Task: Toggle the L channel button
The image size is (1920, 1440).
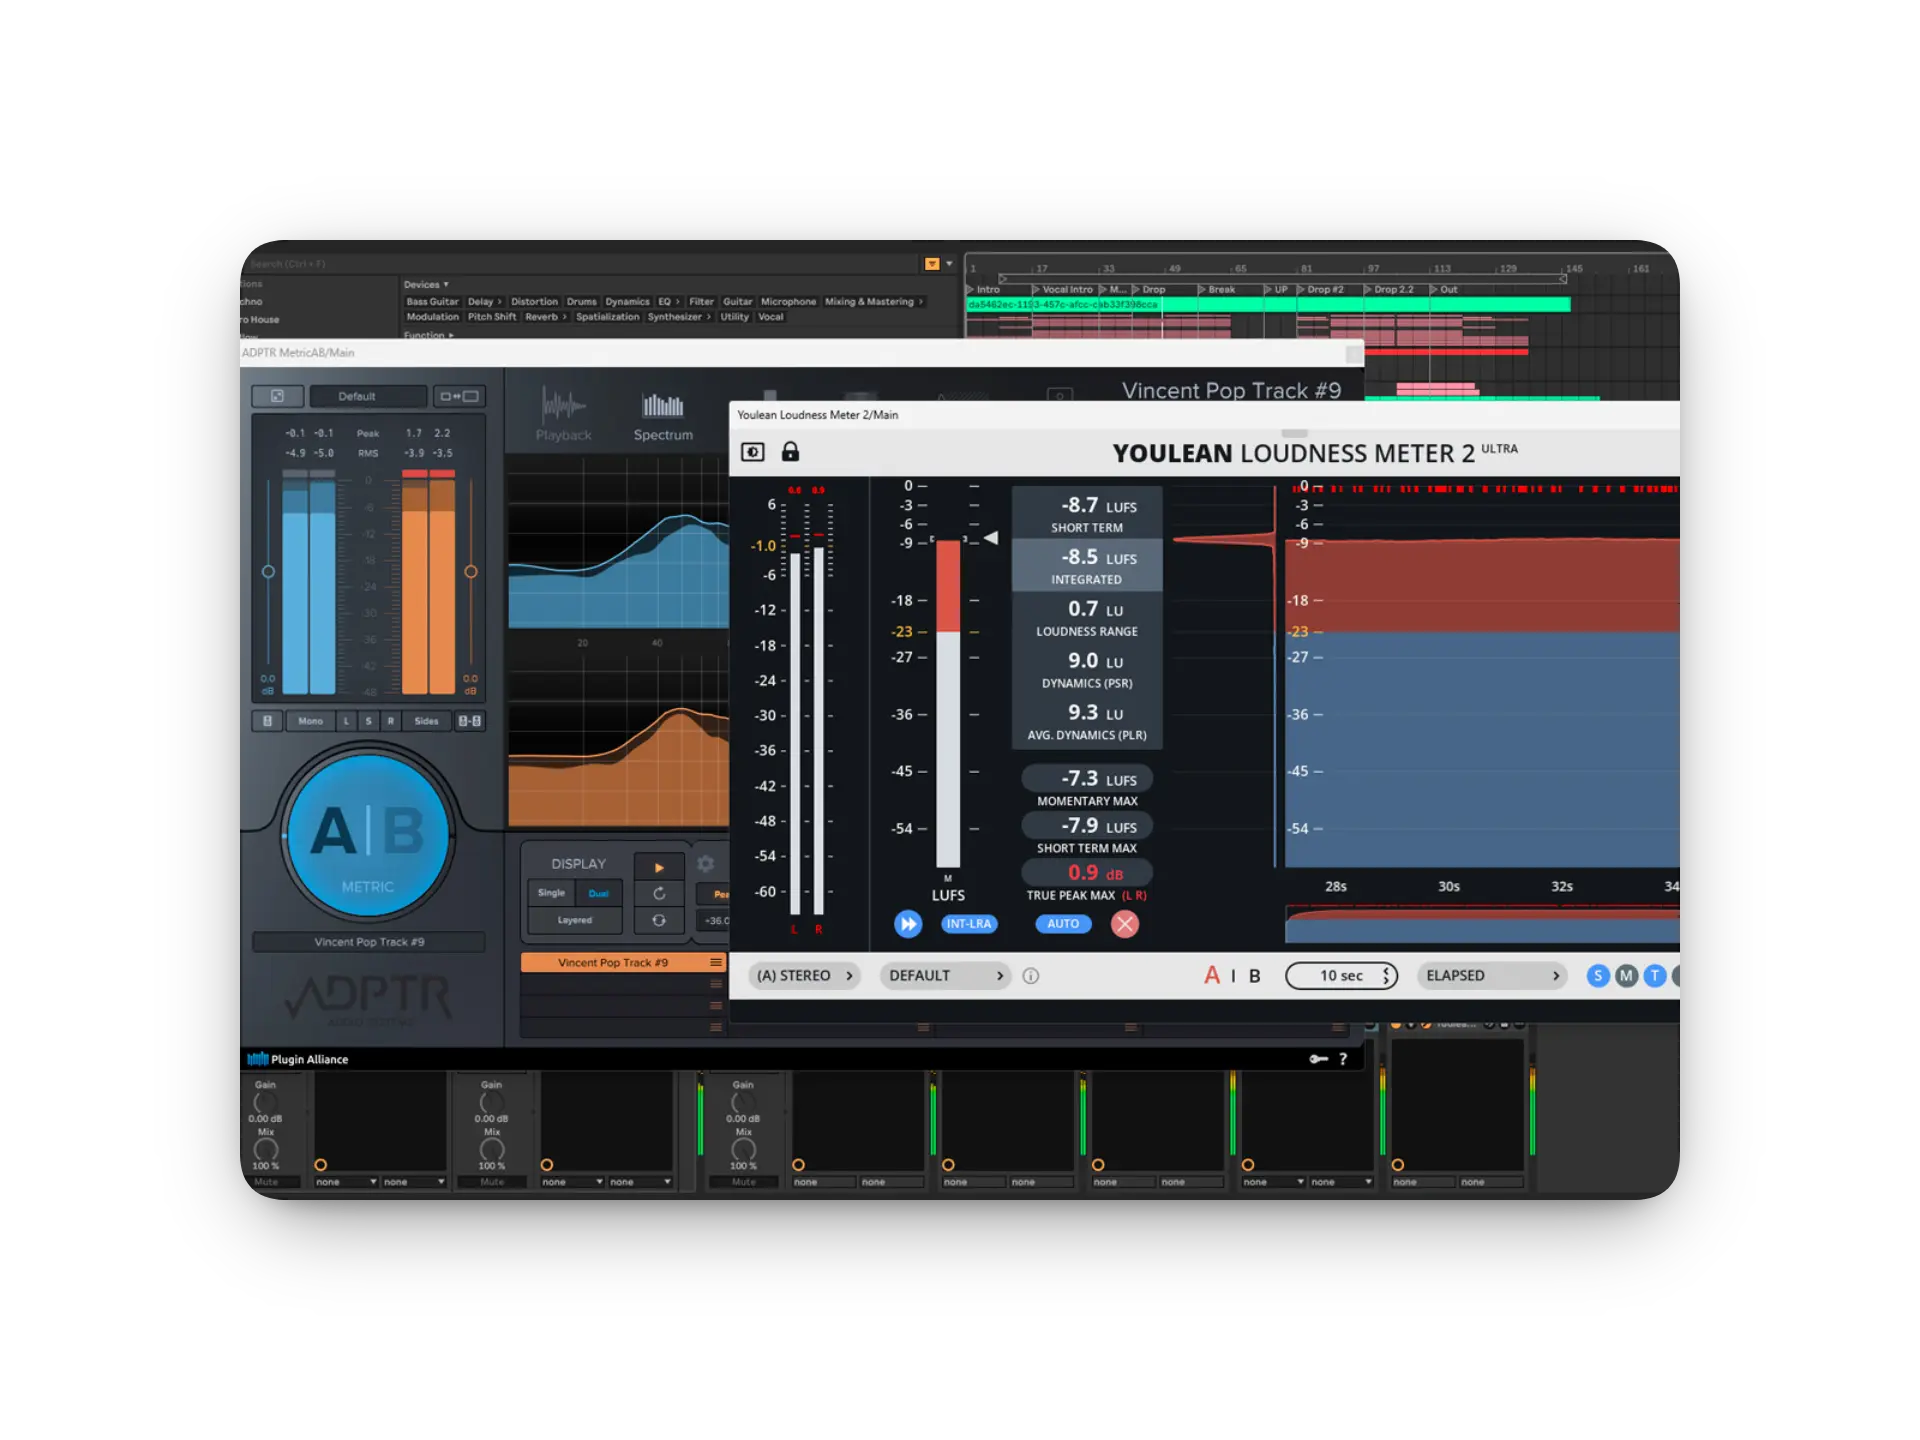Action: click(347, 721)
